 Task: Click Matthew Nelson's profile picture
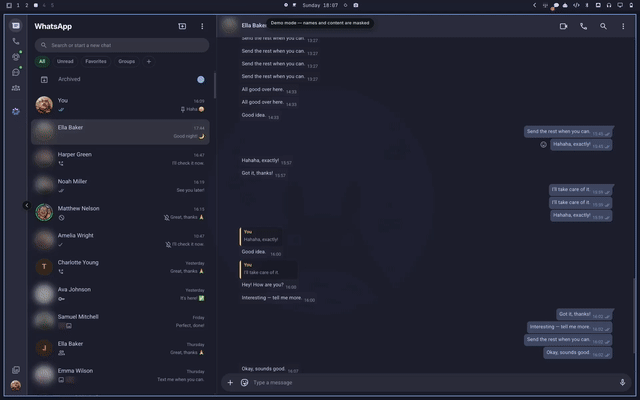[44, 213]
